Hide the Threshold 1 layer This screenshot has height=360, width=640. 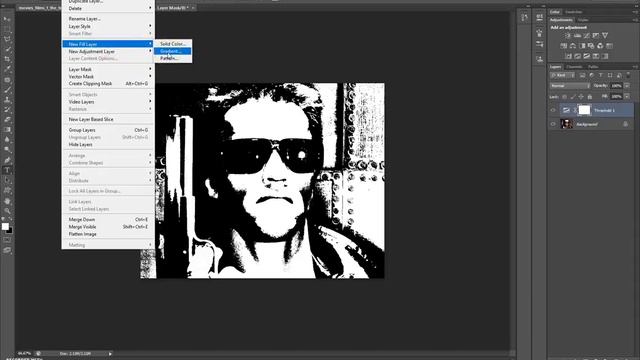[553, 110]
